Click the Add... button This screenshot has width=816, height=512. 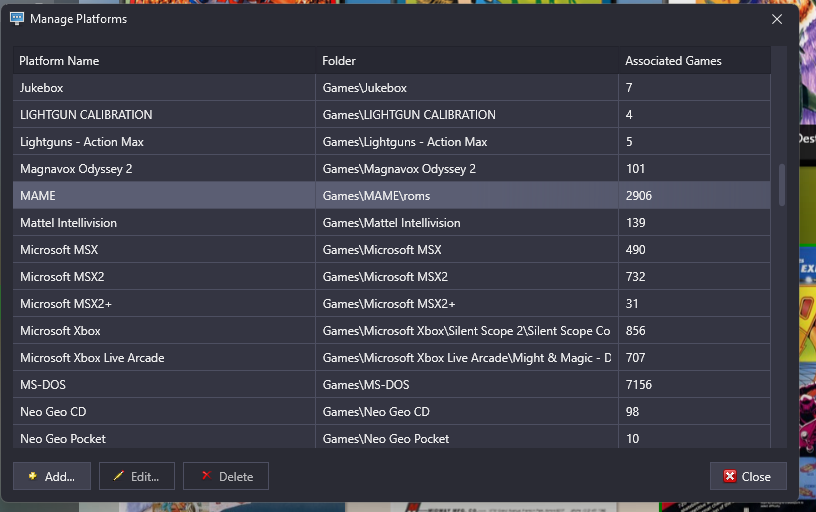tap(52, 476)
